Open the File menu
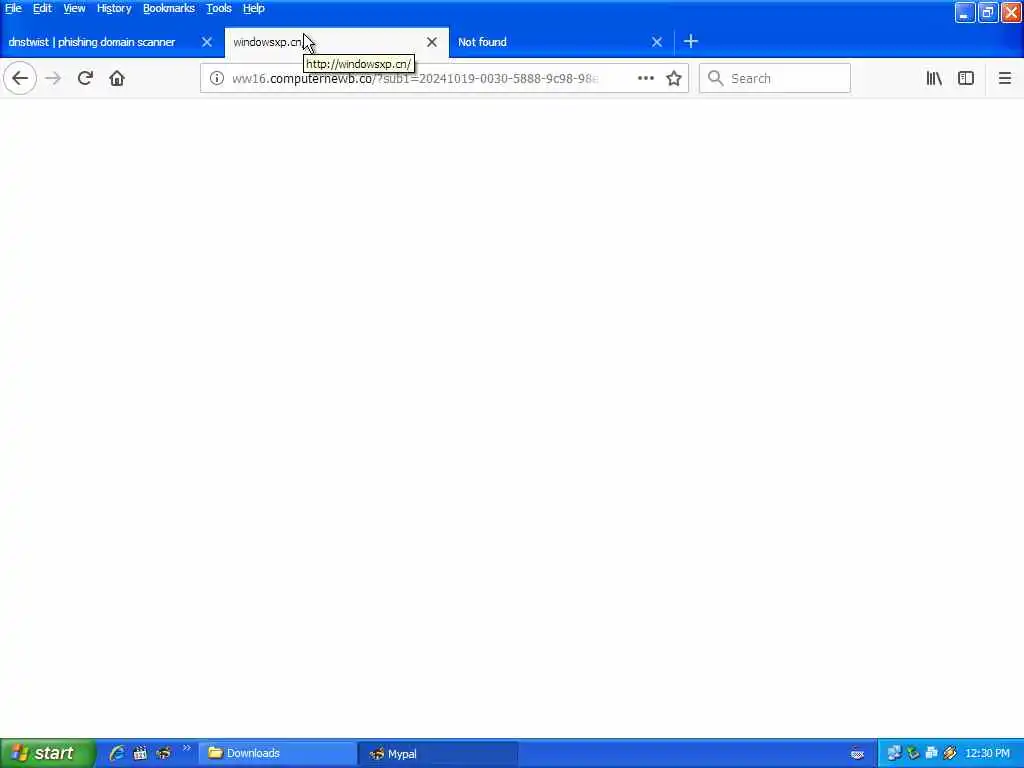Image resolution: width=1024 pixels, height=768 pixels. click(x=13, y=8)
